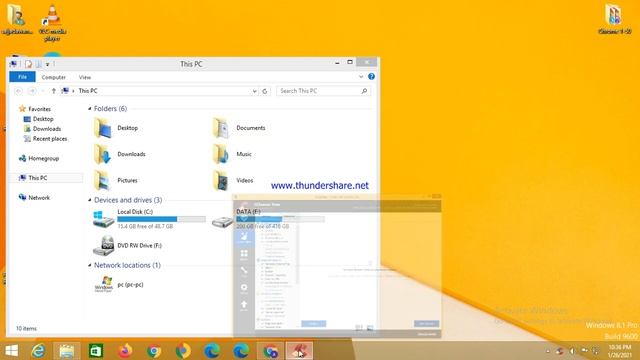Click the Up arrow navigation button
The width and height of the screenshot is (640, 360).
53,91
